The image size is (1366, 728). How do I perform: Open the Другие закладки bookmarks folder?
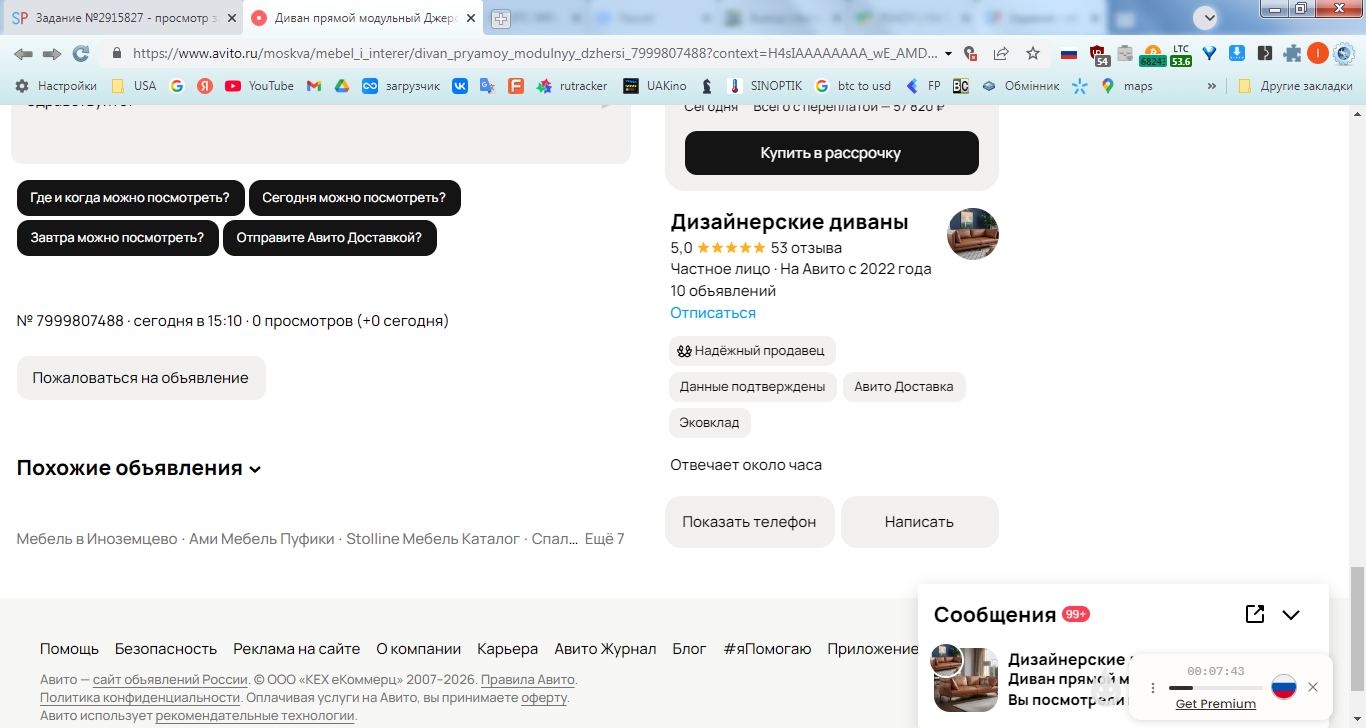pyautogui.click(x=1295, y=86)
